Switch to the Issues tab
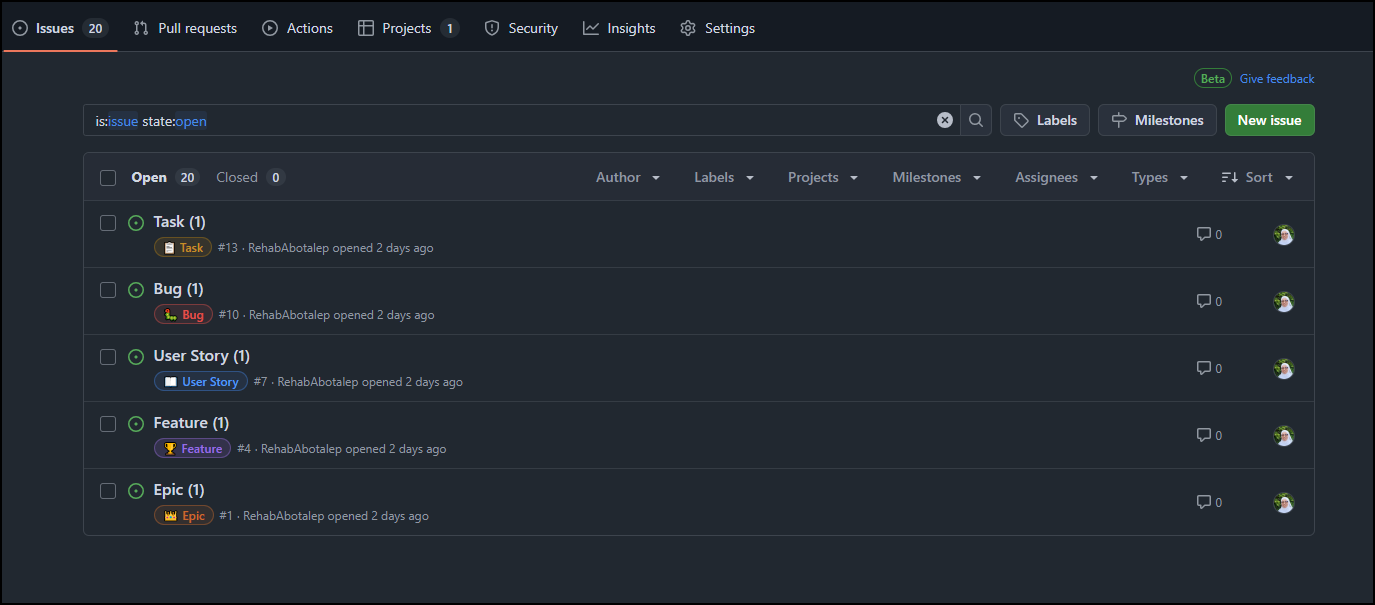Screen dimensions: 1375x605 60,28
